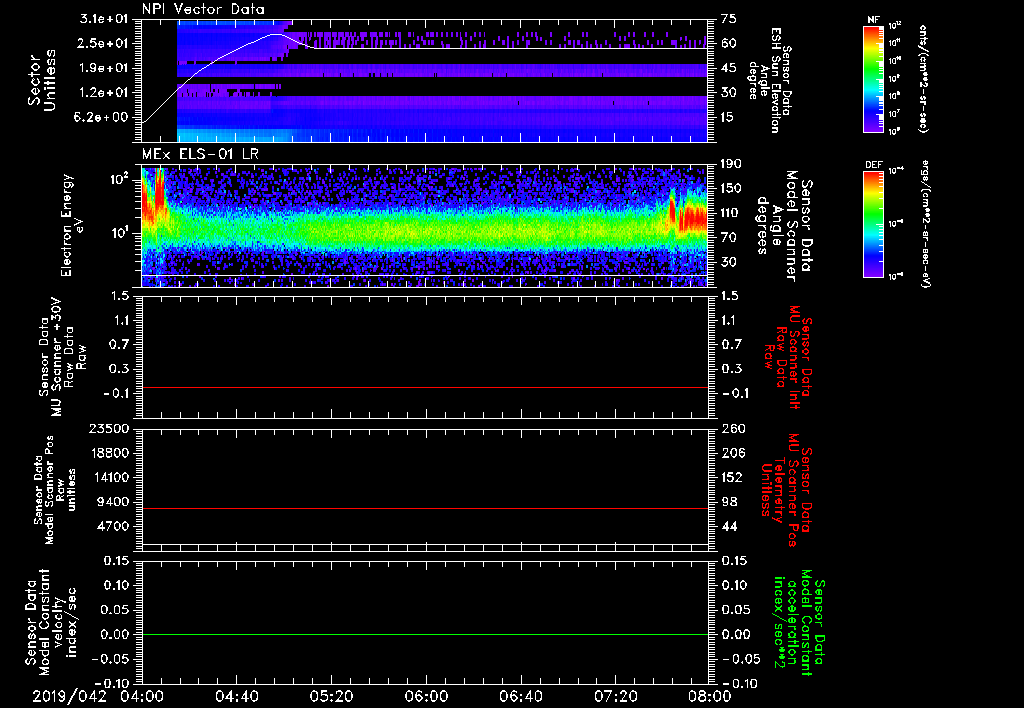
Task: Click the '190' scanner angle tick label
Action: point(732,164)
